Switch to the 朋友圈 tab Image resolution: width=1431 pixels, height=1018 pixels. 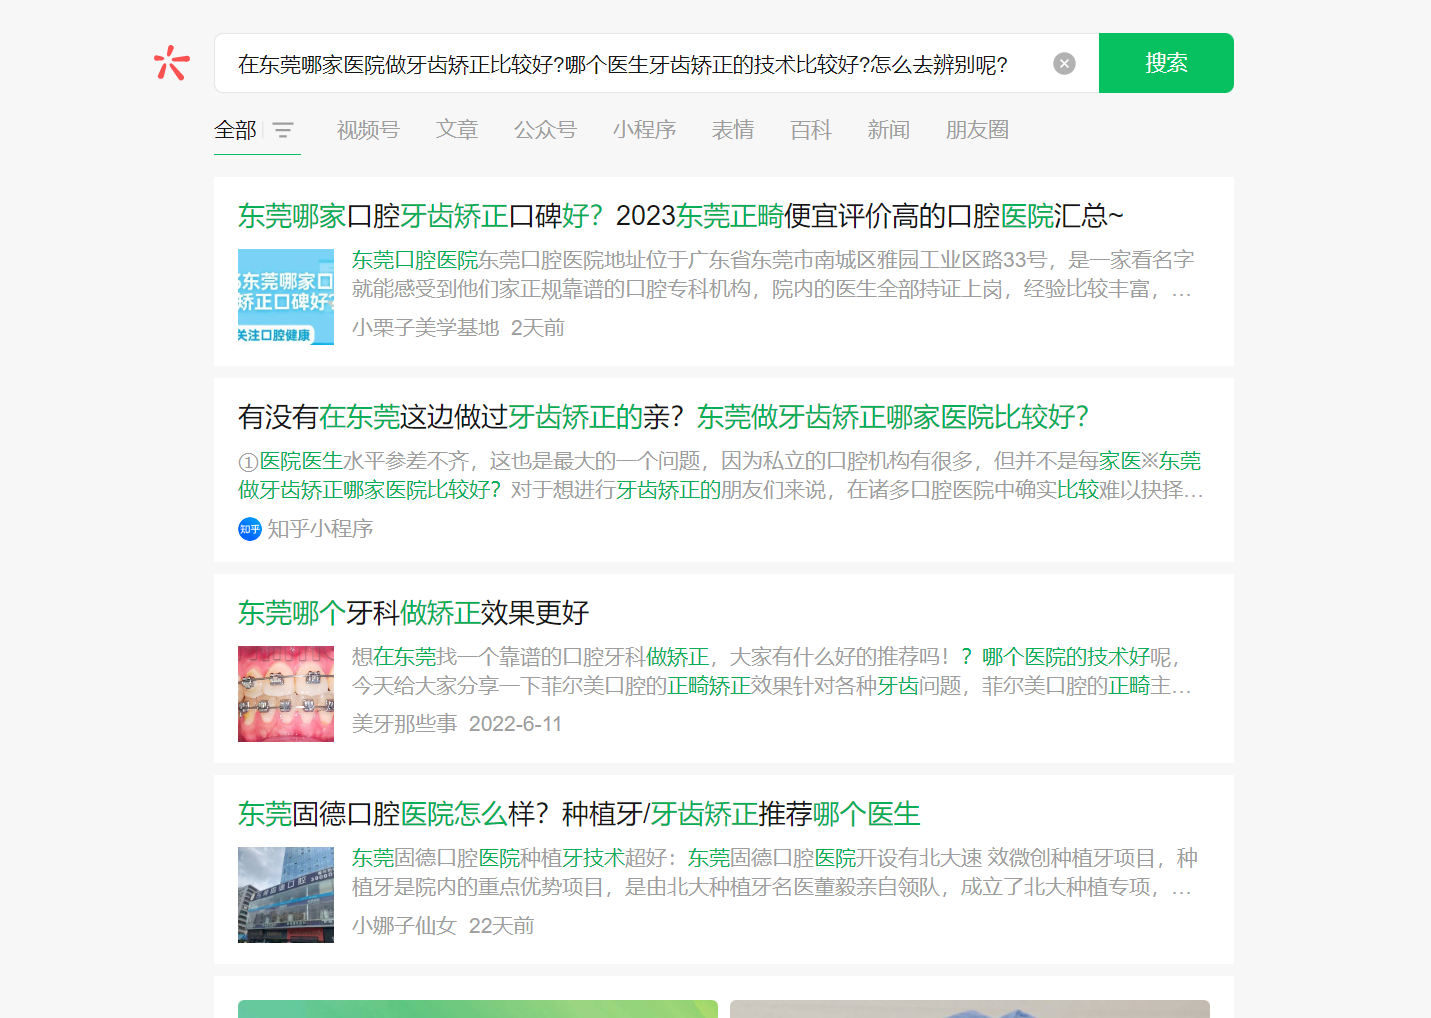(977, 130)
